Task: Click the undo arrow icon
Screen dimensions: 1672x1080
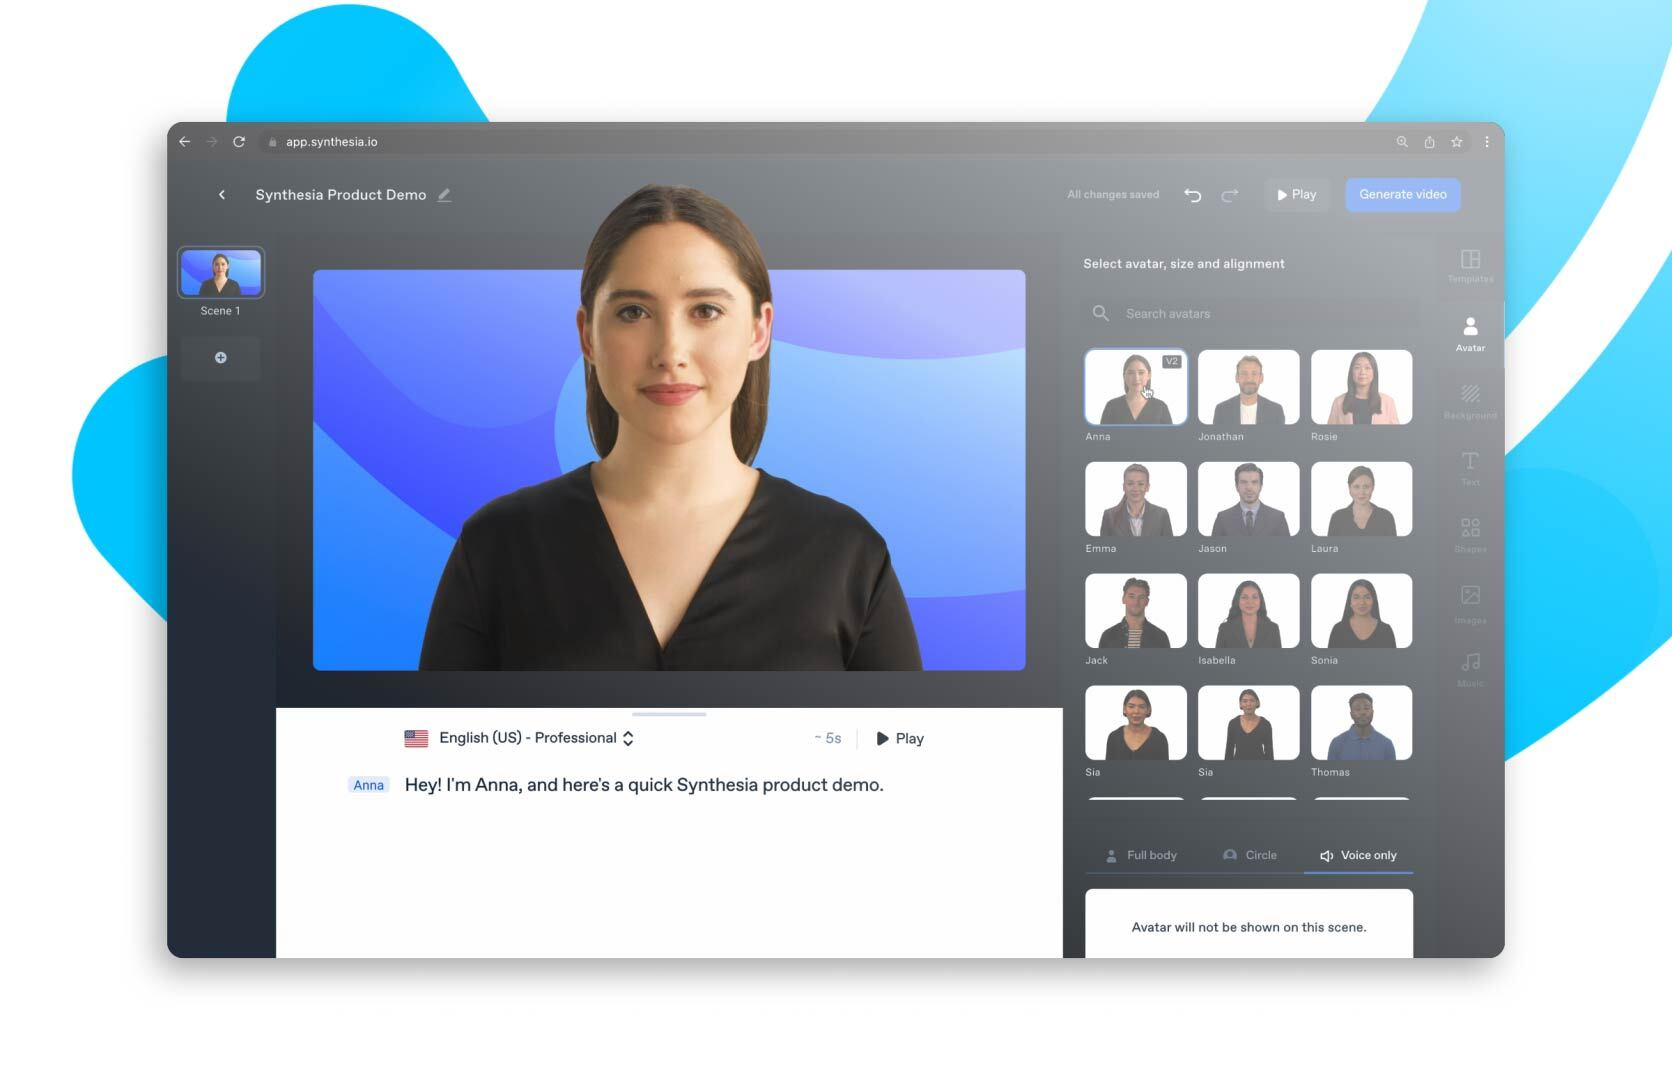Action: tap(1192, 195)
